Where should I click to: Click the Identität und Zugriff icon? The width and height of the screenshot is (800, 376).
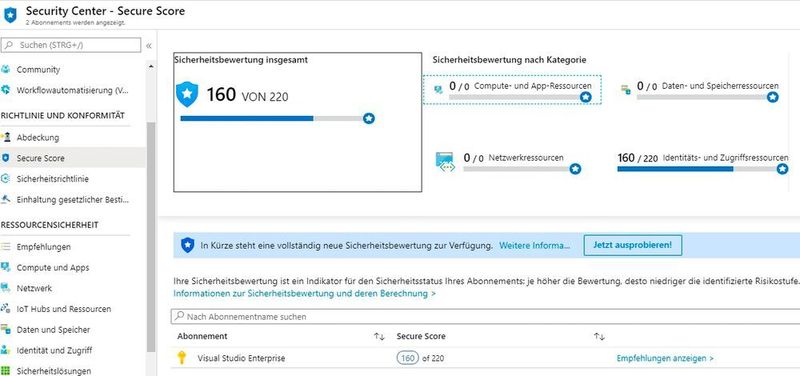point(6,350)
